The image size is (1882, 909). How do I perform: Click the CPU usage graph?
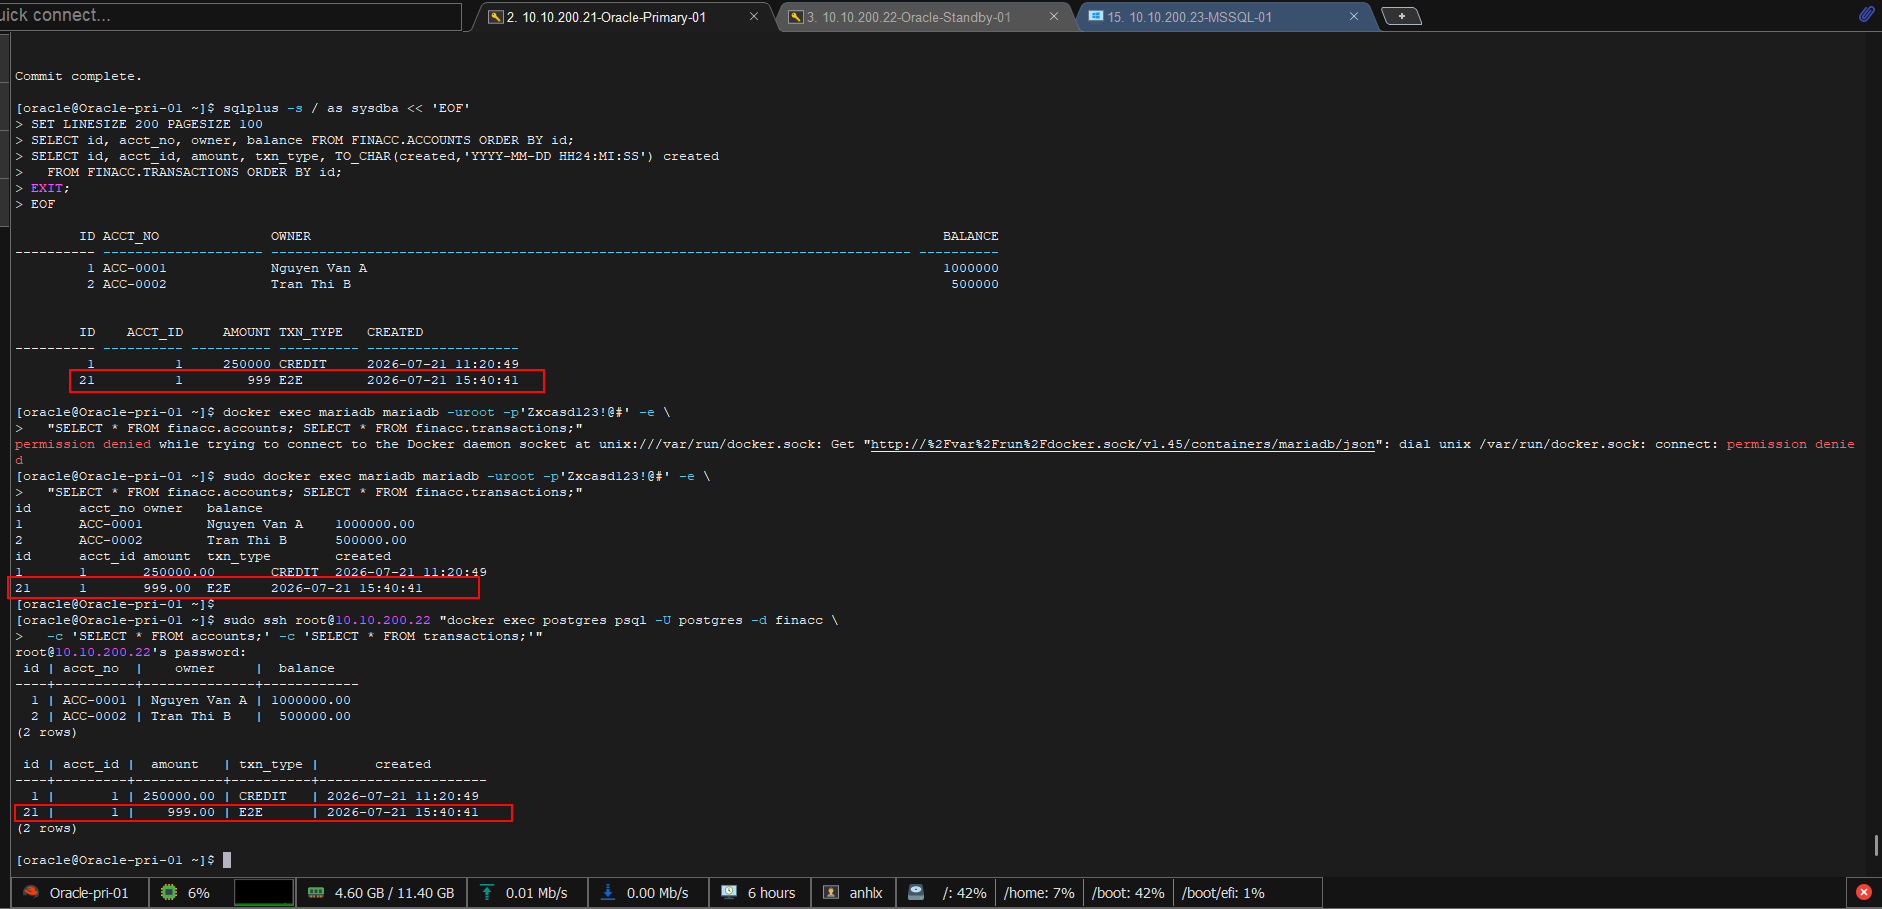pos(264,892)
